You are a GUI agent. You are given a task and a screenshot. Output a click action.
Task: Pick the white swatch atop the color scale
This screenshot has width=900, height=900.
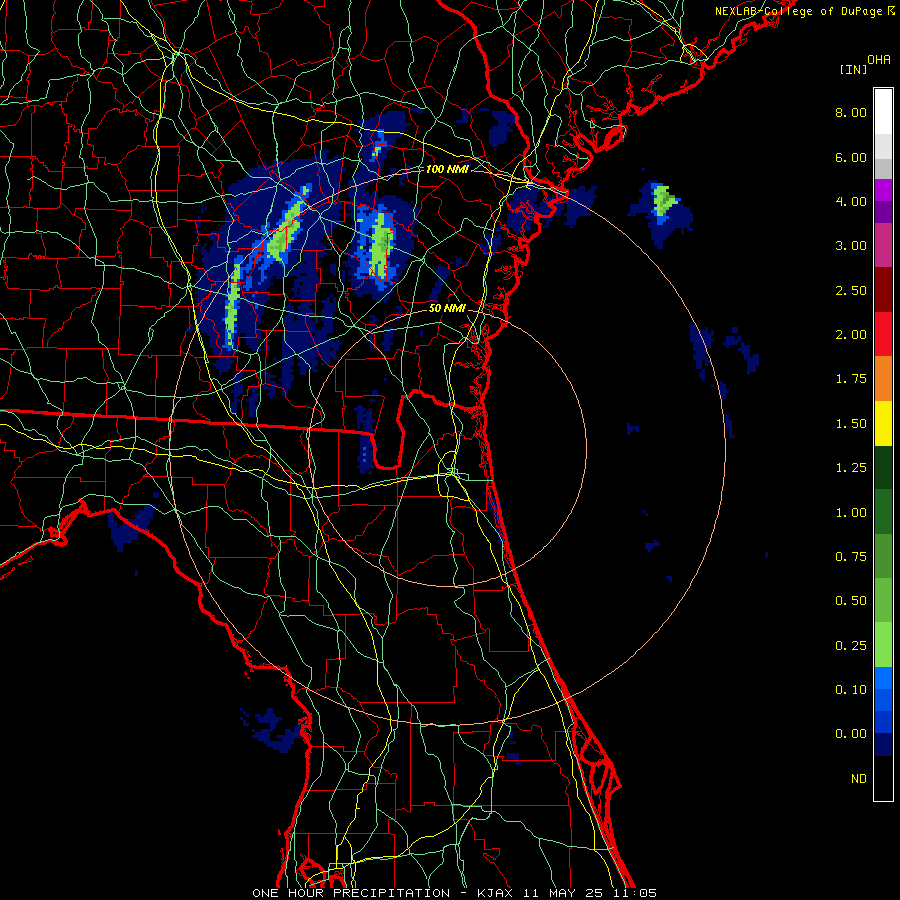point(883,111)
